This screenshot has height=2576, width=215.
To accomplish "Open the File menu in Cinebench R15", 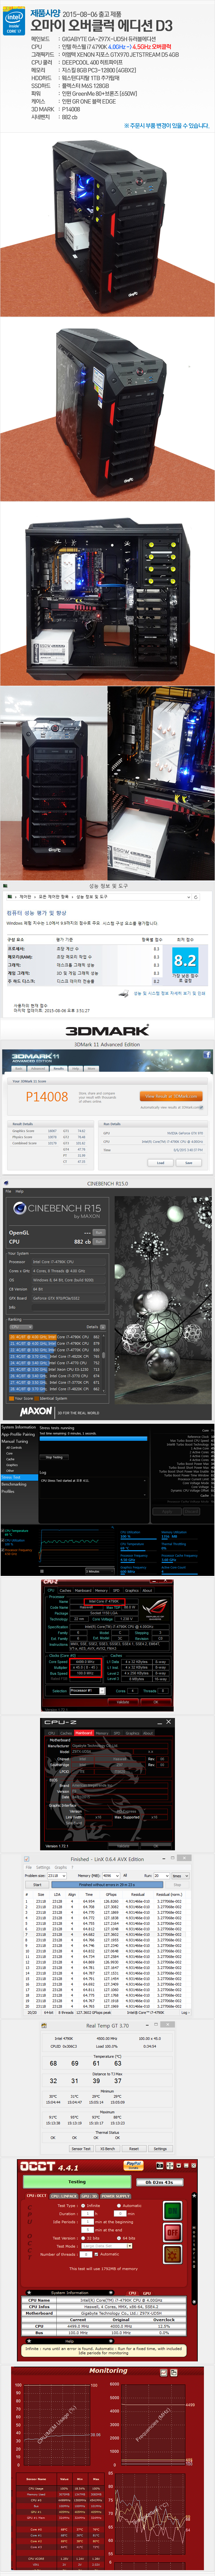I will pos(8,1191).
